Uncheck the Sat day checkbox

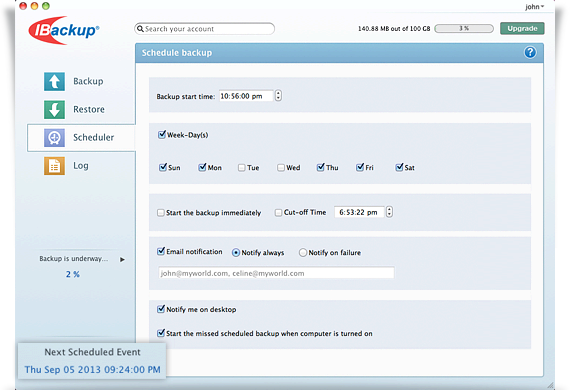(x=399, y=167)
